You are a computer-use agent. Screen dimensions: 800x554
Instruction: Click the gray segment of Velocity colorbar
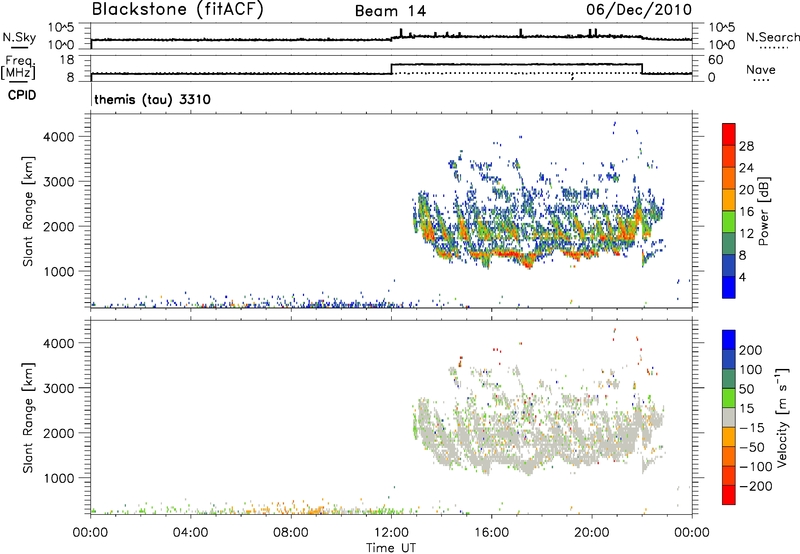[x=729, y=417]
